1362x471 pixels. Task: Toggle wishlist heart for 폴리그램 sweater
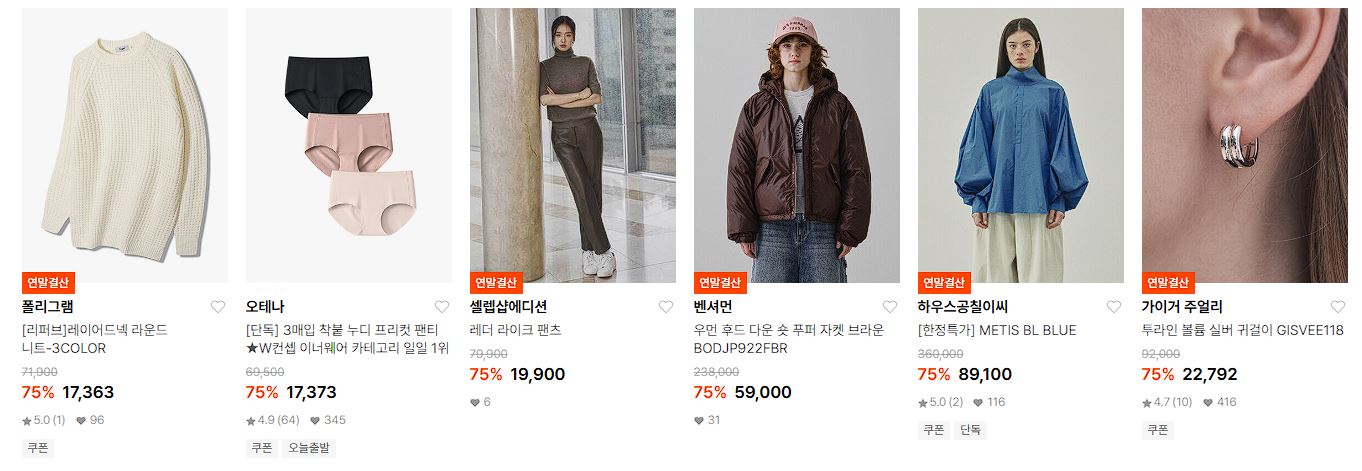(x=218, y=307)
